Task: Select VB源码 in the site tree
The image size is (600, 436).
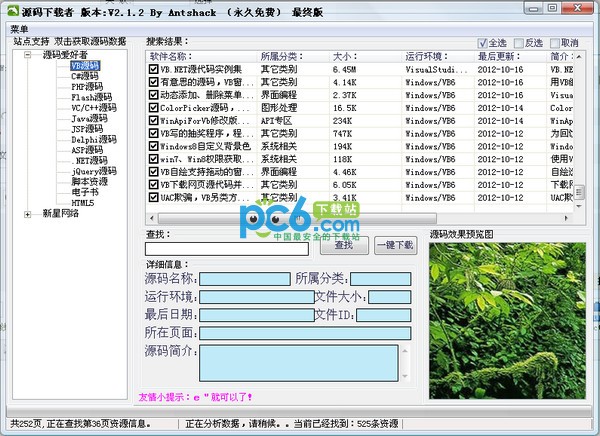Action: coord(85,66)
